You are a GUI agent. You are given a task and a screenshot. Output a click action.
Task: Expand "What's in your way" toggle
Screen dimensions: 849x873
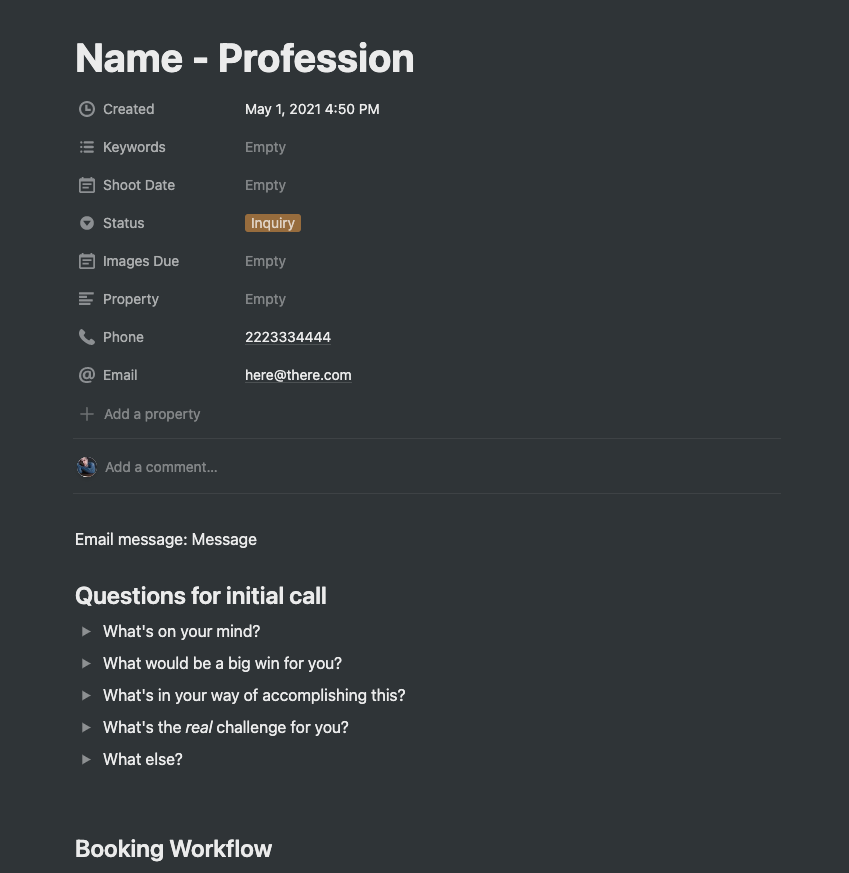[x=86, y=695]
